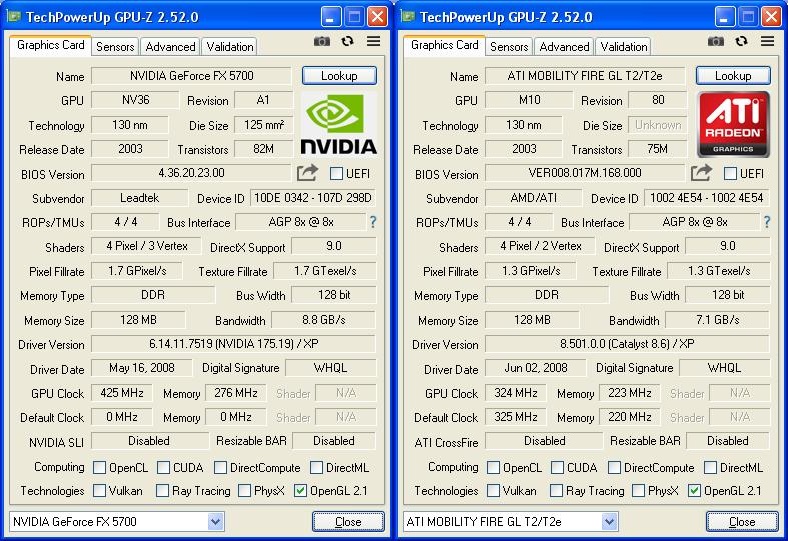Toggle Vulkan checkbox in ATI window
This screenshot has width=788, height=541.
(x=494, y=490)
